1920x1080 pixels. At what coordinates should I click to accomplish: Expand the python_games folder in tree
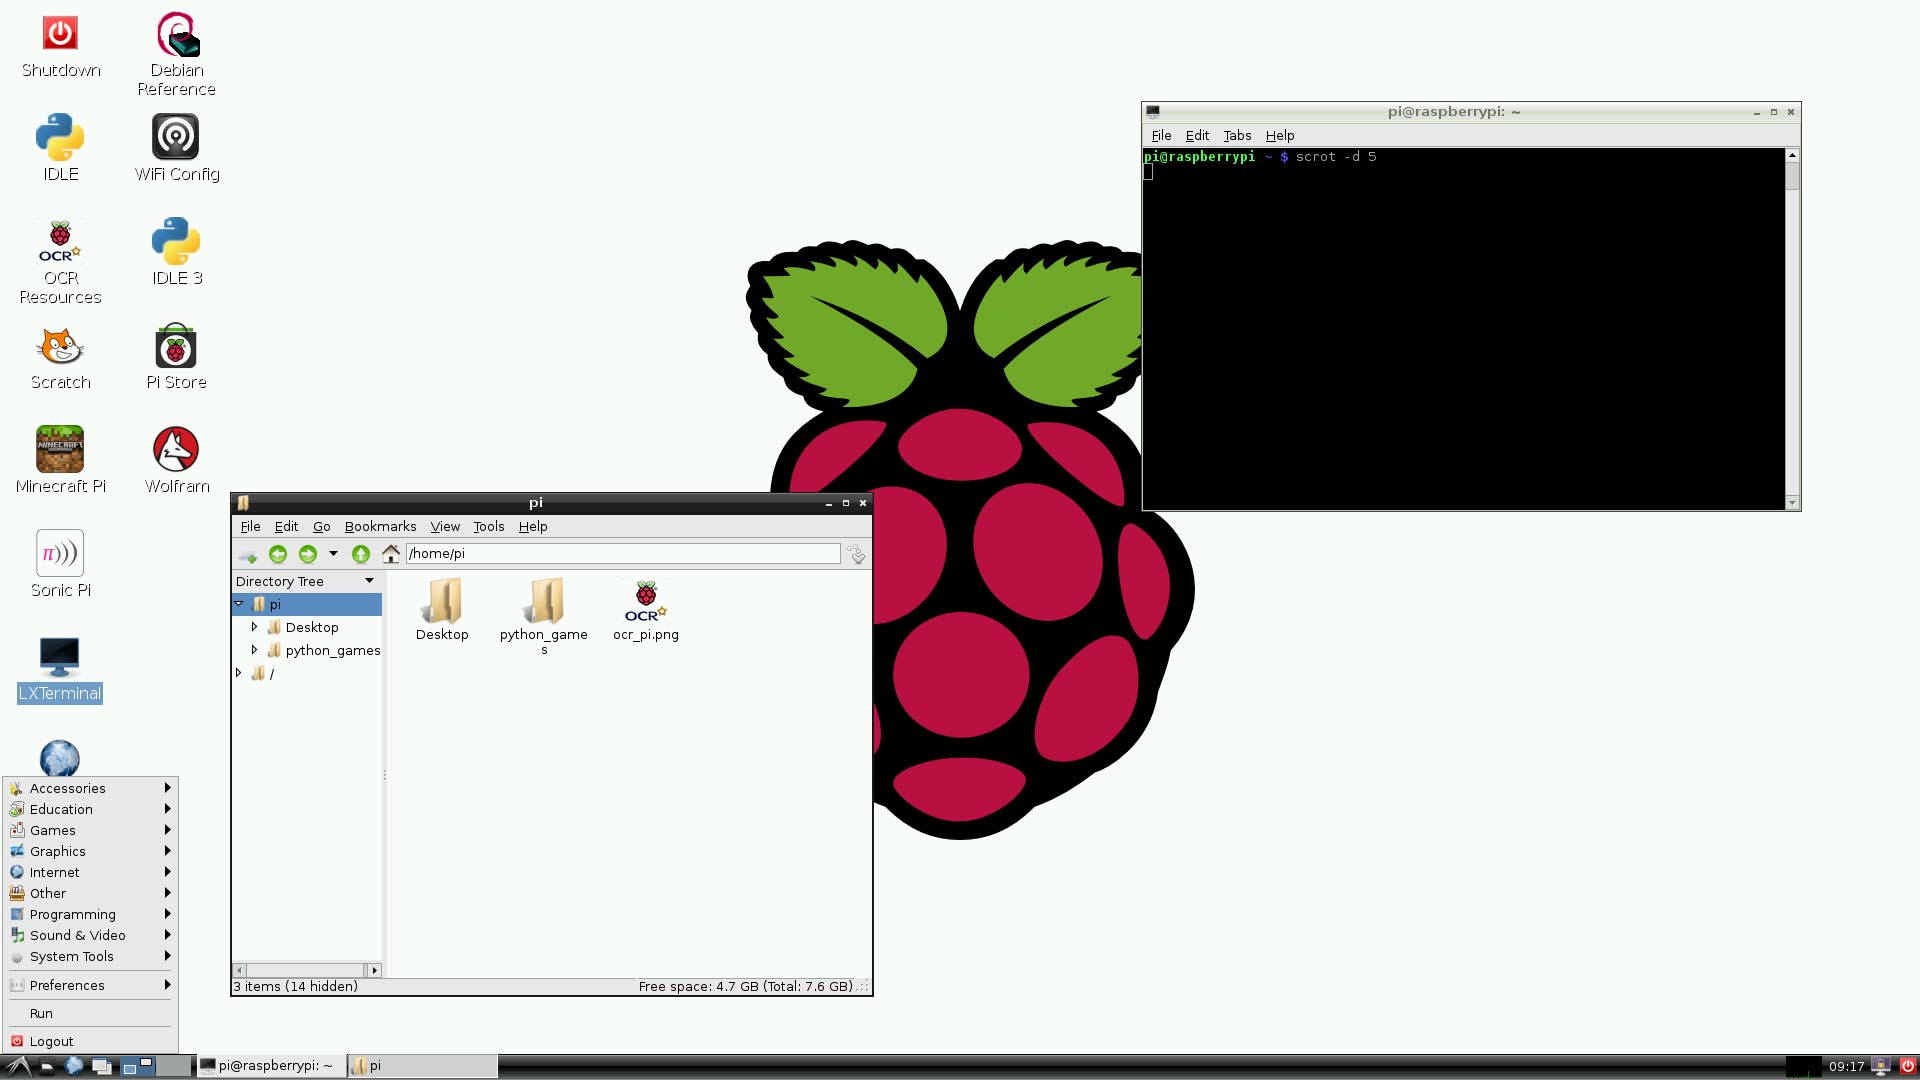click(x=255, y=650)
